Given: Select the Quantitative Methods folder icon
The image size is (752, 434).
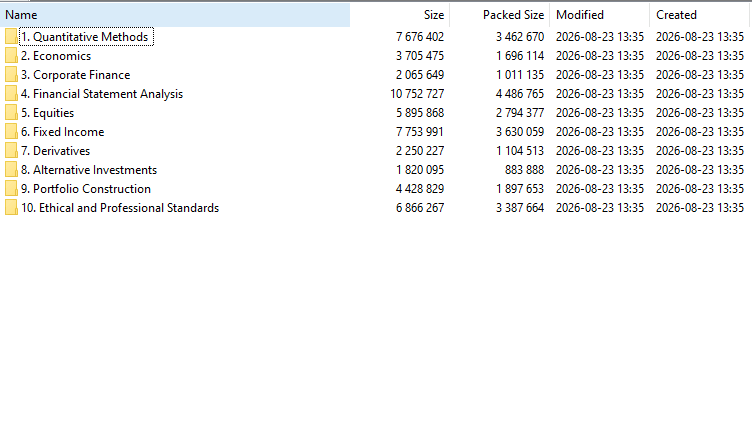Looking at the screenshot, I should tap(11, 36).
